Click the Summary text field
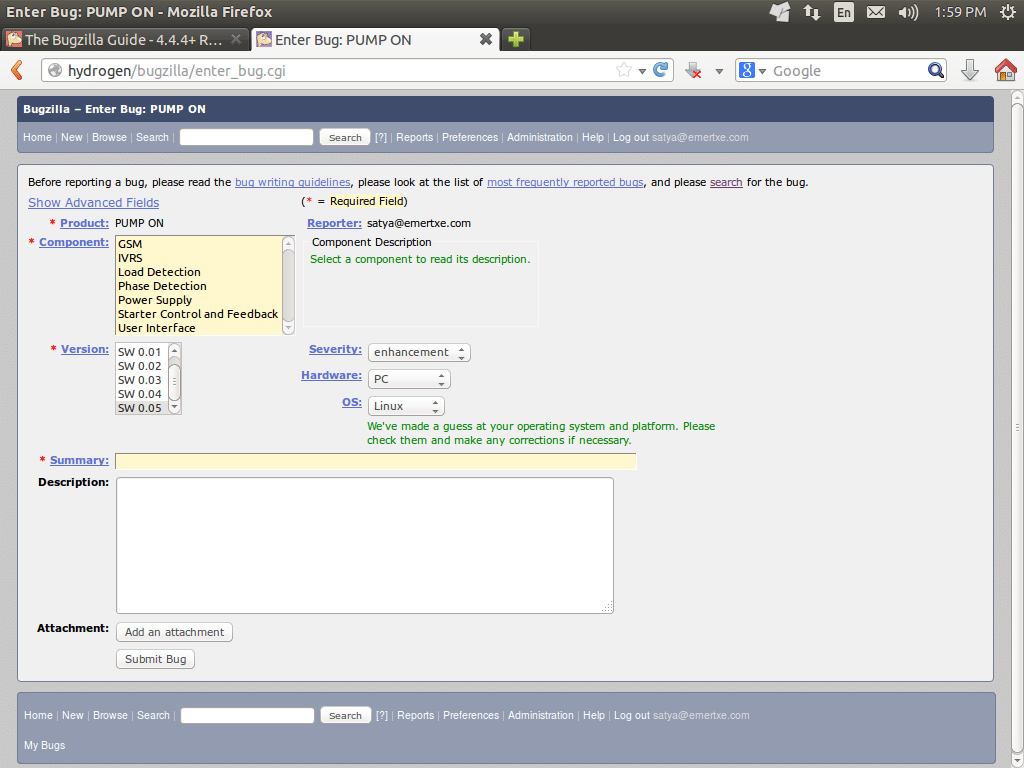Image resolution: width=1024 pixels, height=768 pixels. pyautogui.click(x=376, y=461)
